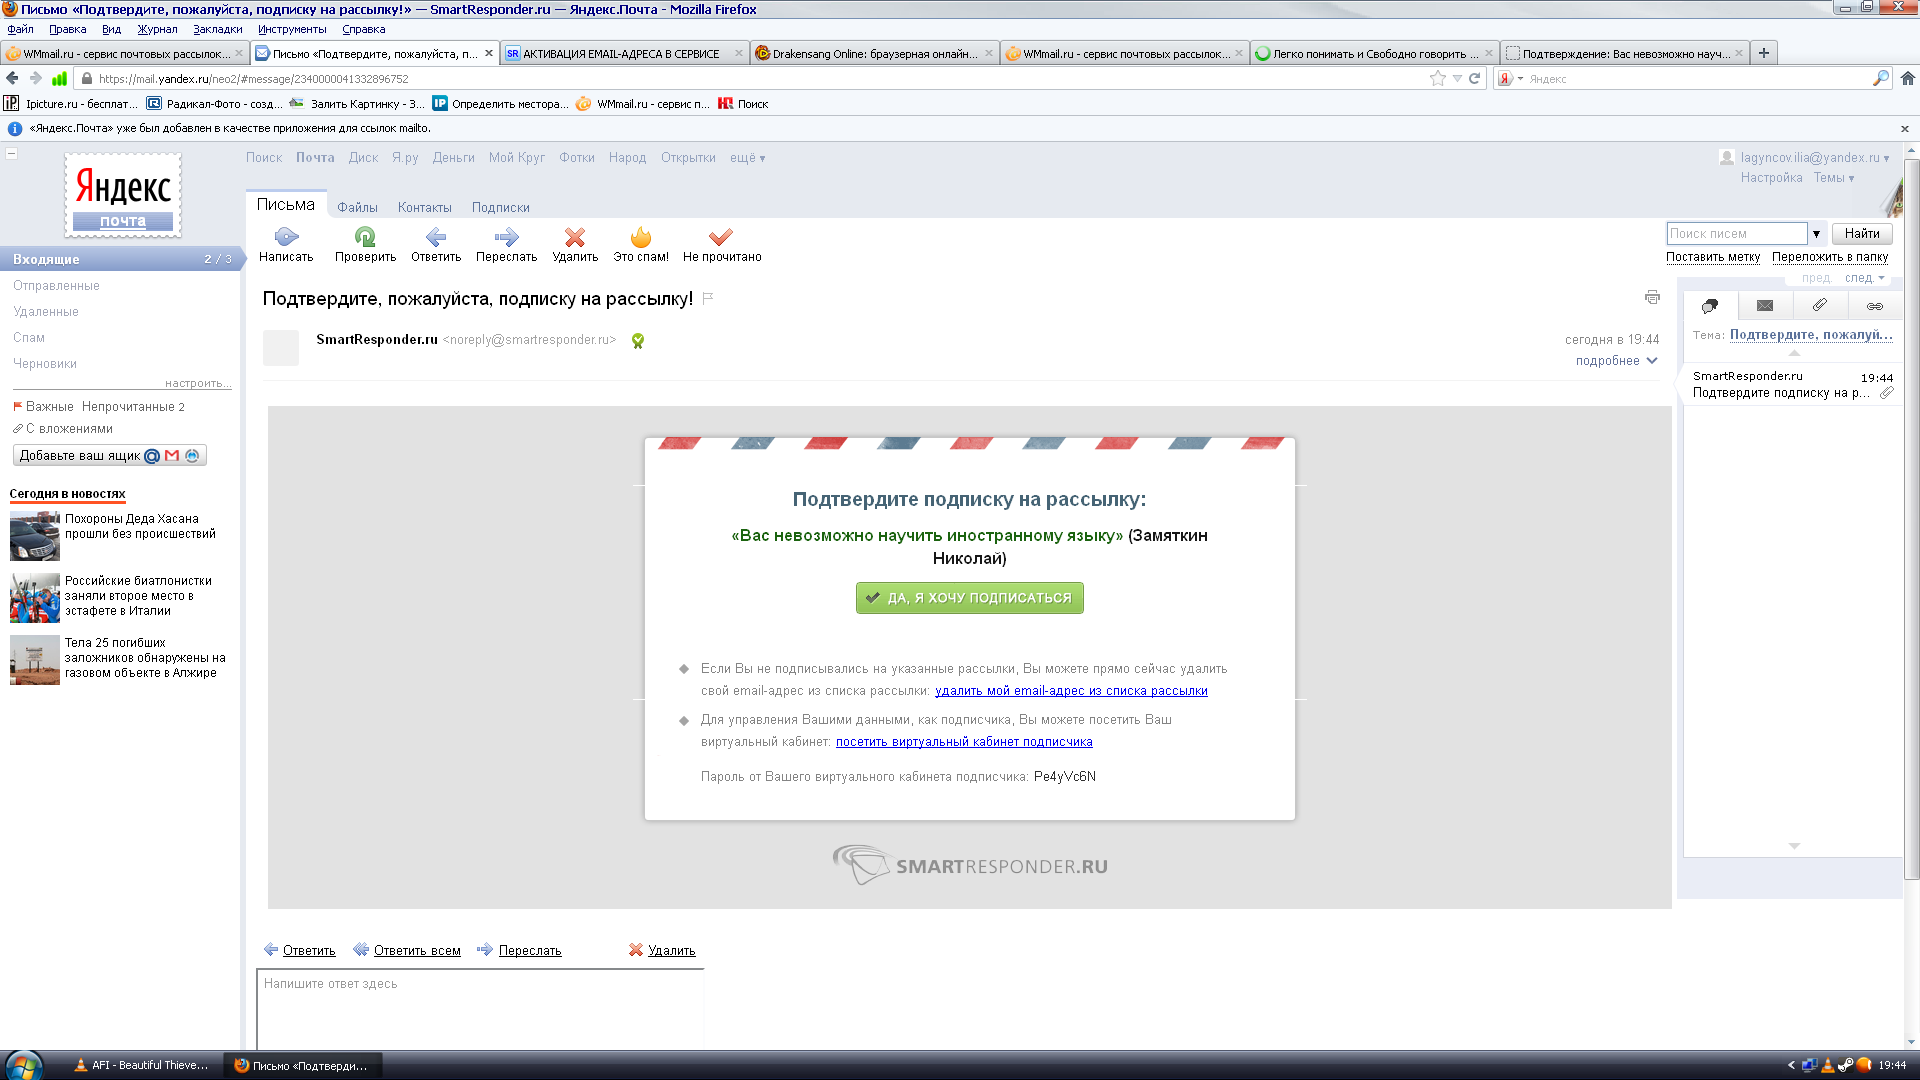Click in the Поиск писем search field
Screen dimensions: 1920x1080
click(1737, 234)
